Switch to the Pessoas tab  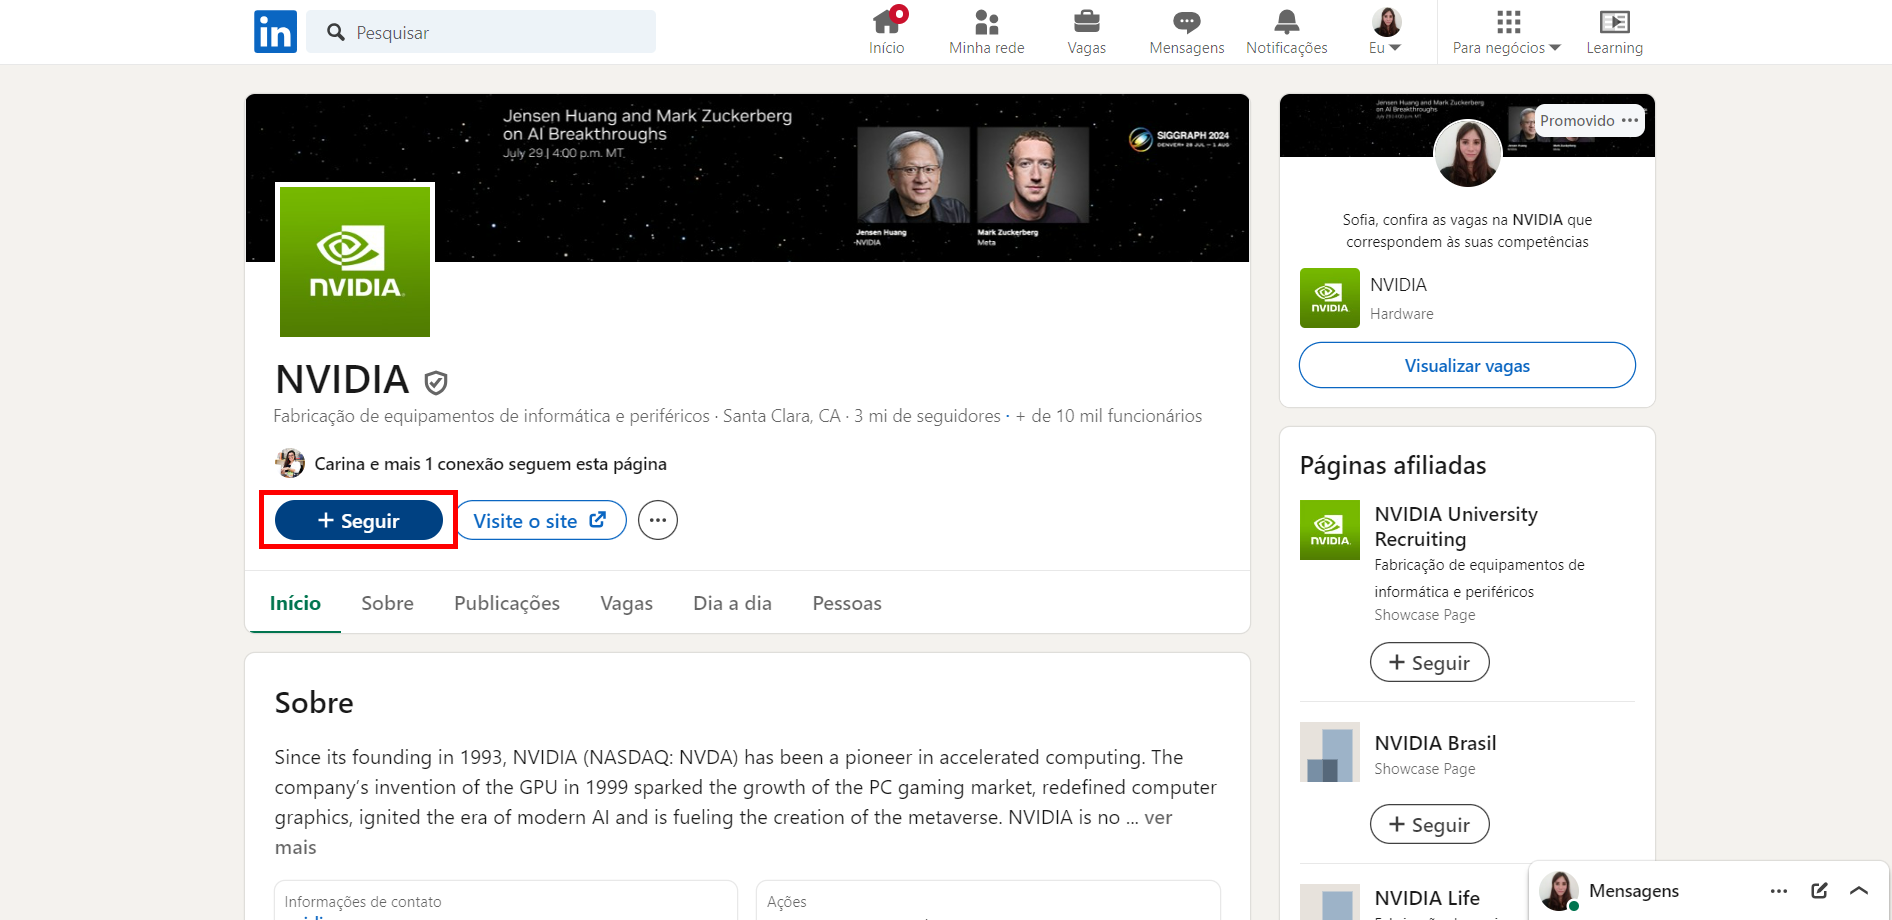pos(847,603)
